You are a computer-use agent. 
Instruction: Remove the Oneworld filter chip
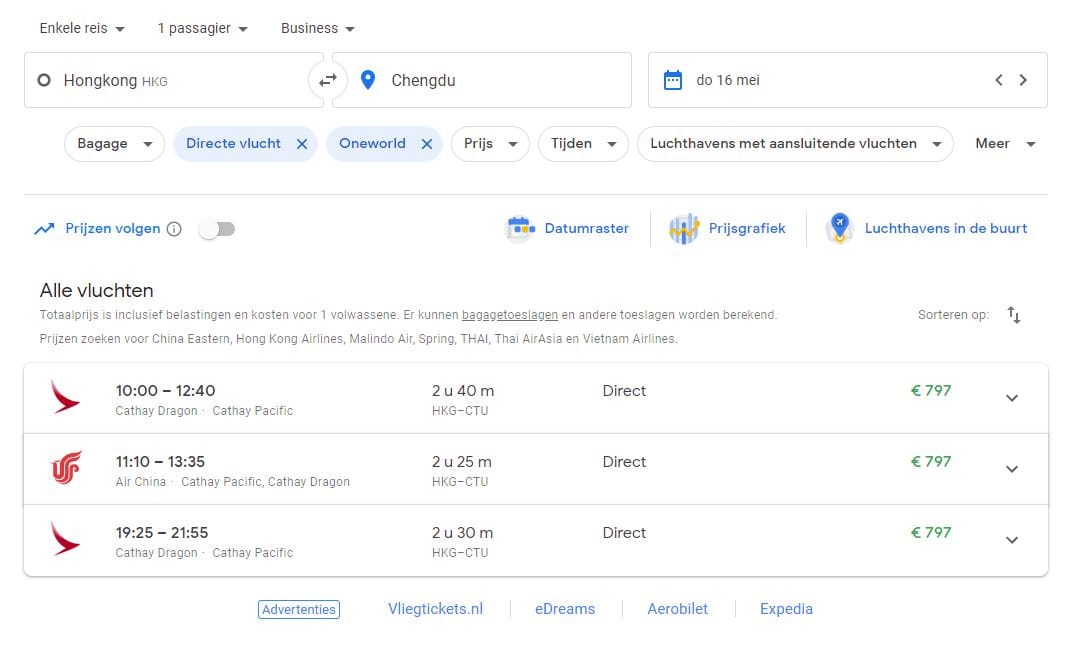[x=426, y=144]
